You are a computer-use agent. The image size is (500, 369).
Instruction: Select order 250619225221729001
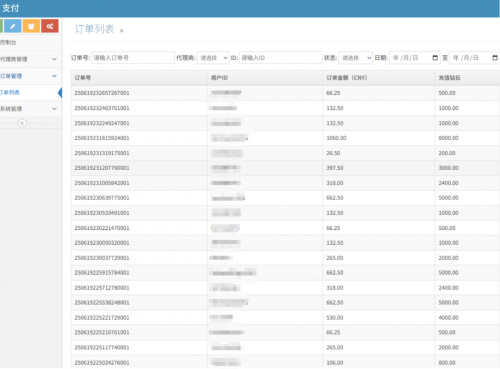[x=102, y=318]
